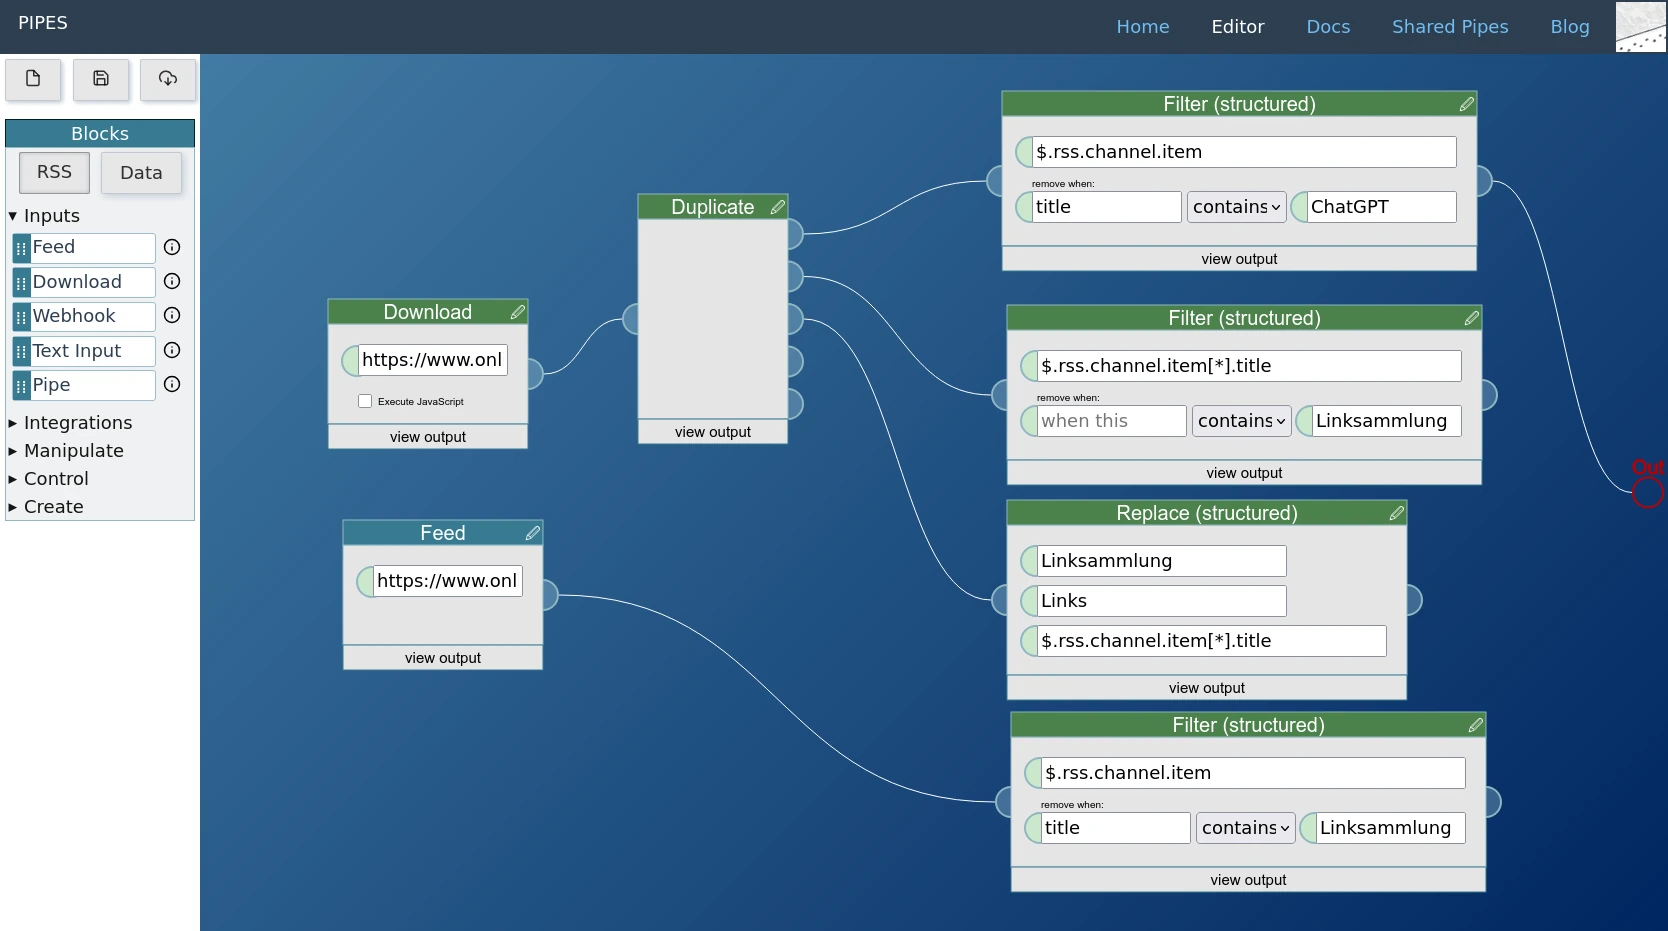Open the Shared Pipes page

point(1449,27)
